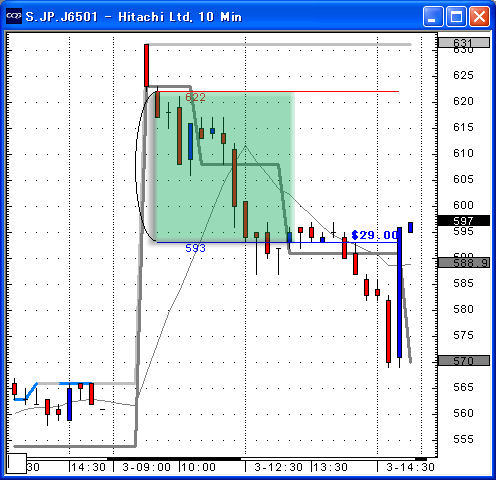Screen dimensions: 496x480
Task: Click the 597 last price marker
Action: pos(464,220)
